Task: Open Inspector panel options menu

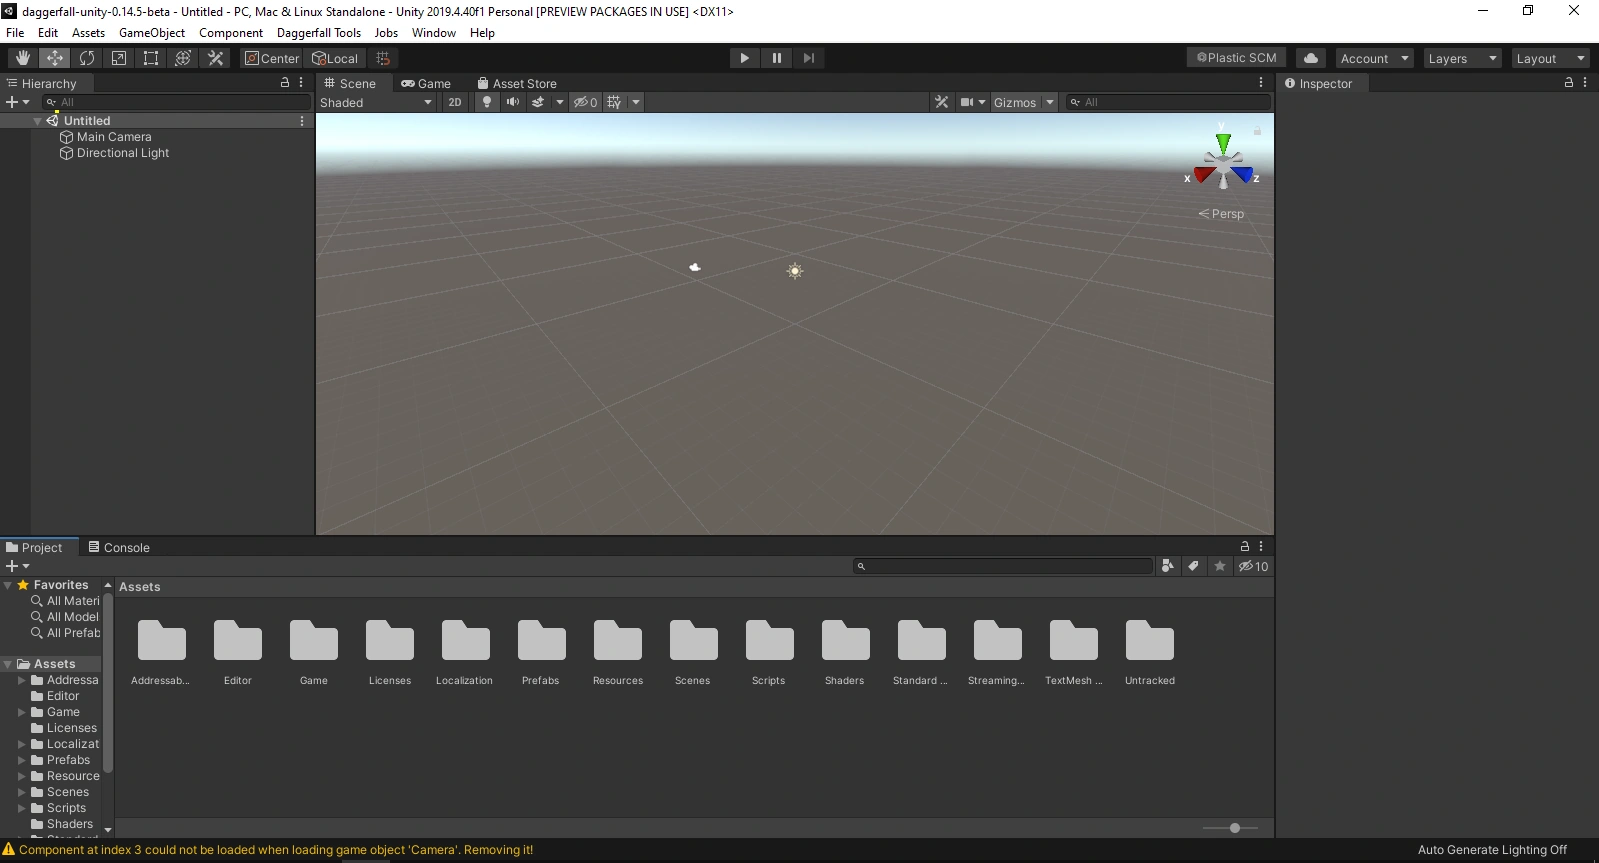Action: point(1585,83)
